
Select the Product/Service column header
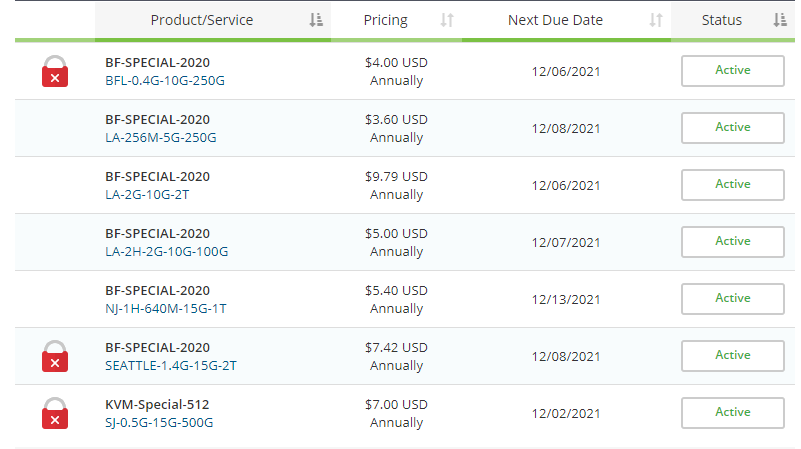(201, 20)
